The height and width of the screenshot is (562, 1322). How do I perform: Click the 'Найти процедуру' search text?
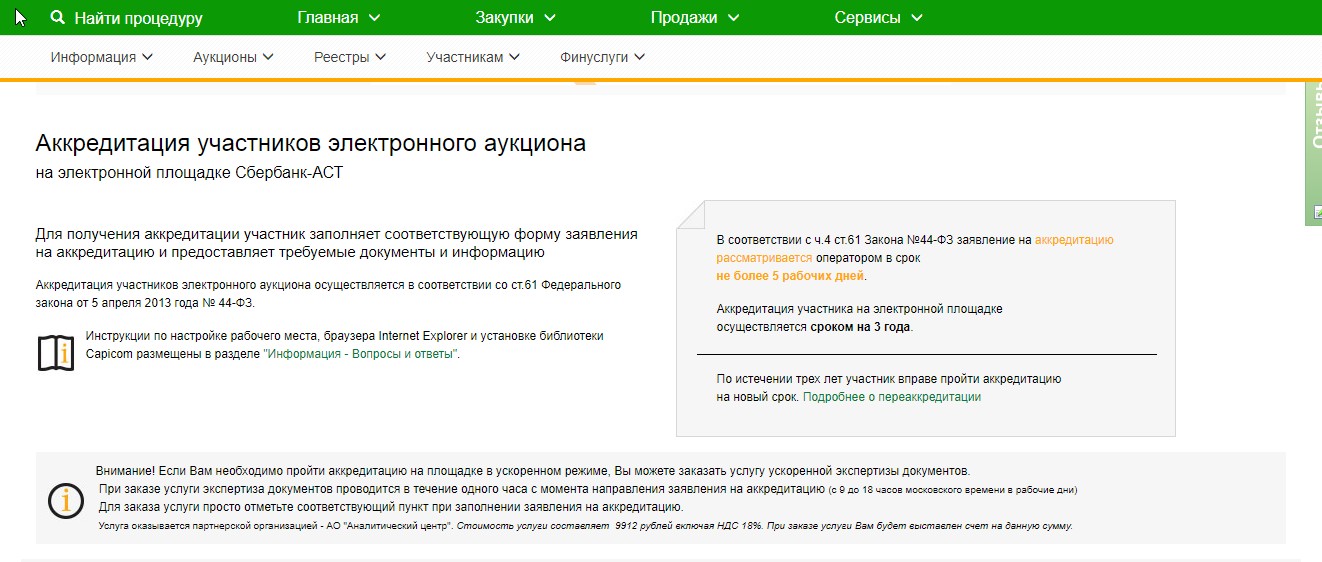pyautogui.click(x=138, y=18)
